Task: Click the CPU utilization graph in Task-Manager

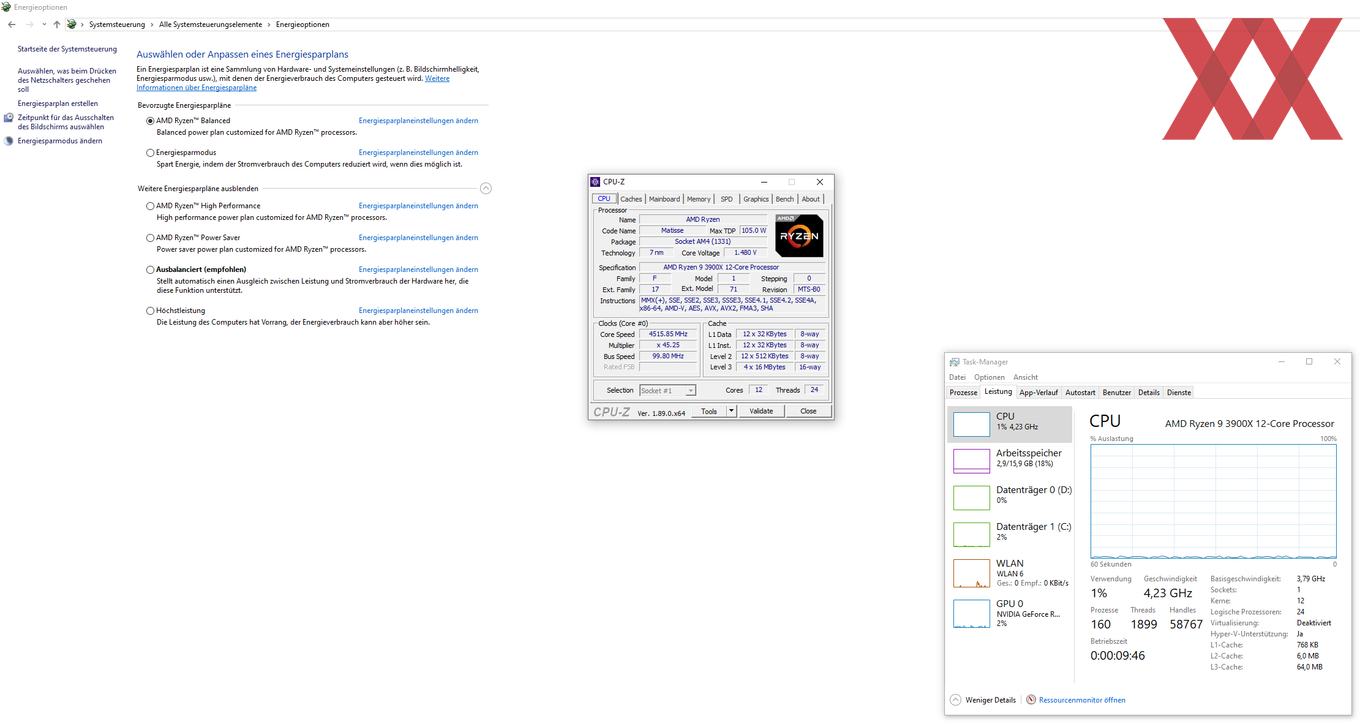Action: 1213,501
